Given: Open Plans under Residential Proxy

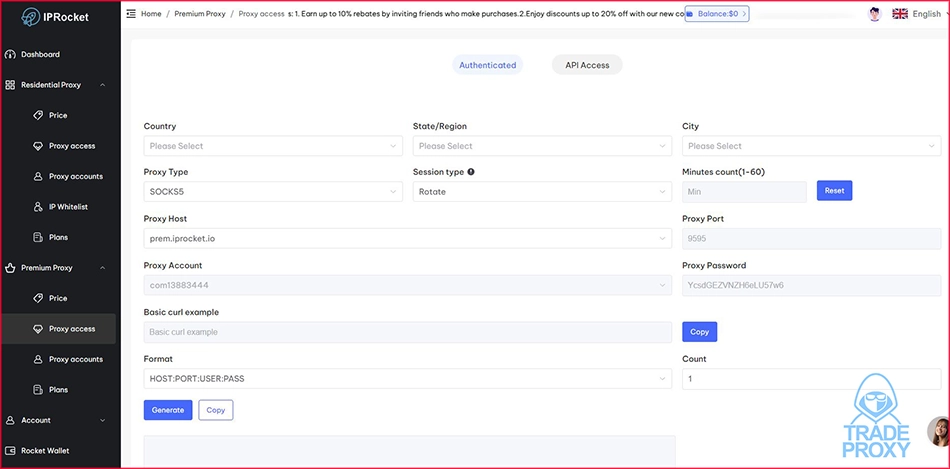Looking at the screenshot, I should (x=58, y=238).
